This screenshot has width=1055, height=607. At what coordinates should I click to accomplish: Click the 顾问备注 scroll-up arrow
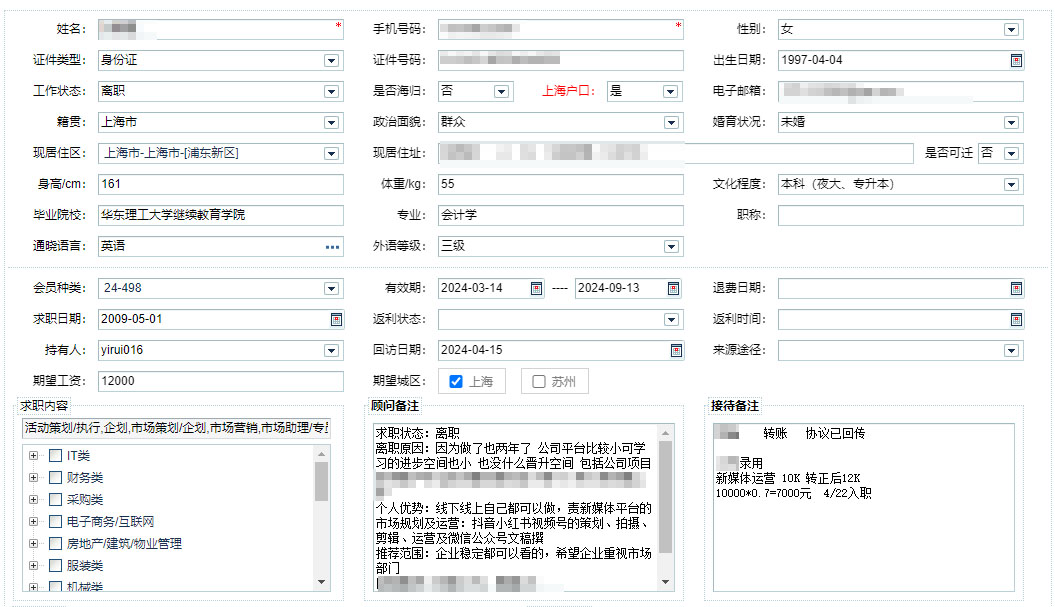pyautogui.click(x=665, y=433)
